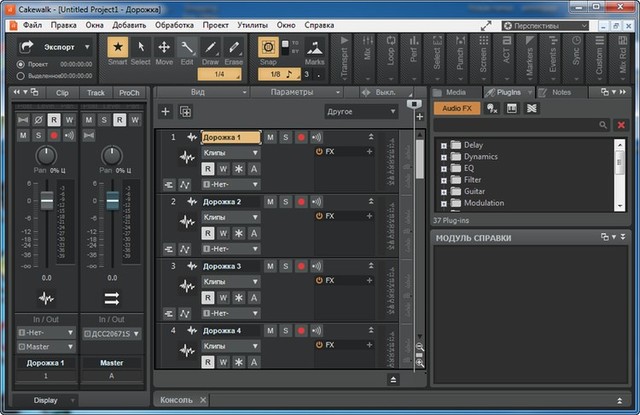Image resolution: width=640 pixels, height=415 pixels.
Task: Open the Обработка menu
Action: [174, 24]
